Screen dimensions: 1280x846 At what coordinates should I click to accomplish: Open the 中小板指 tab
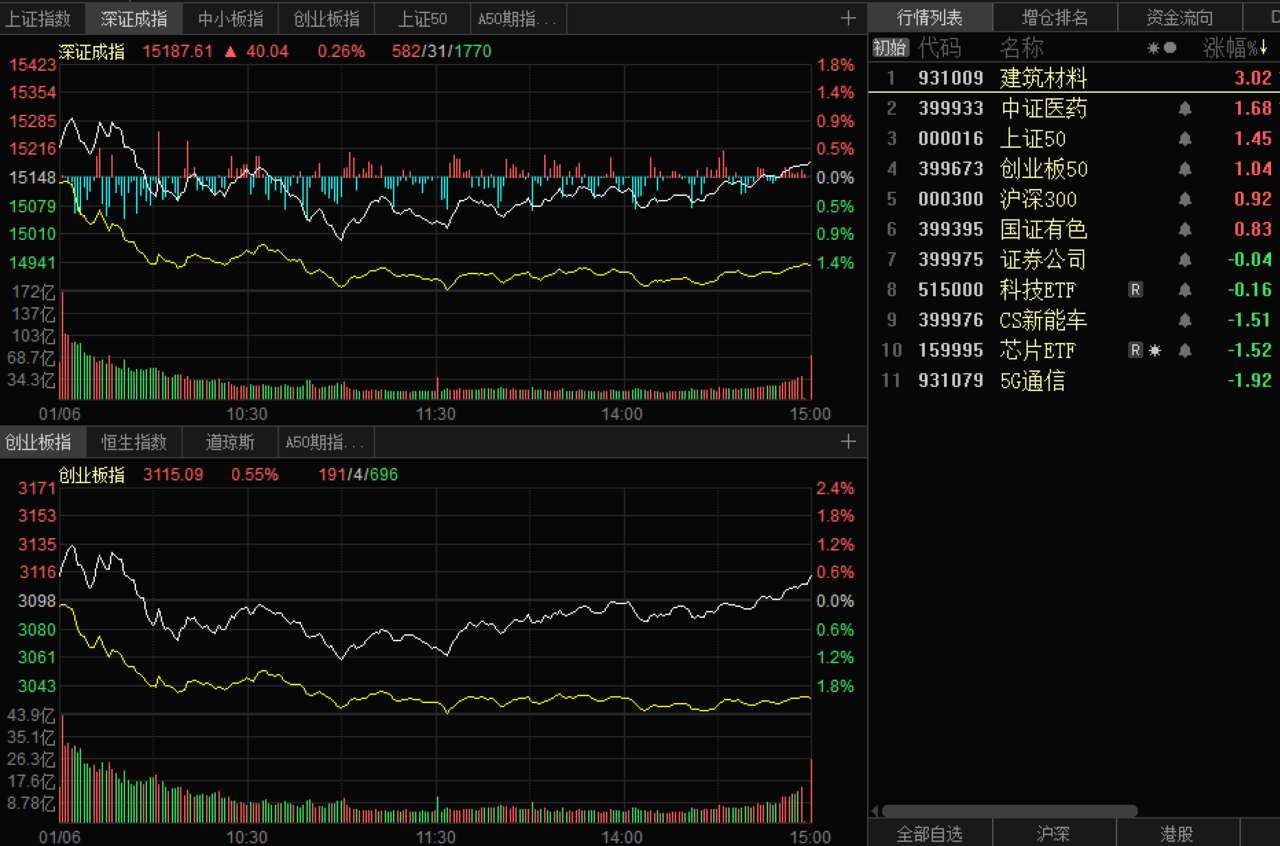pos(230,18)
